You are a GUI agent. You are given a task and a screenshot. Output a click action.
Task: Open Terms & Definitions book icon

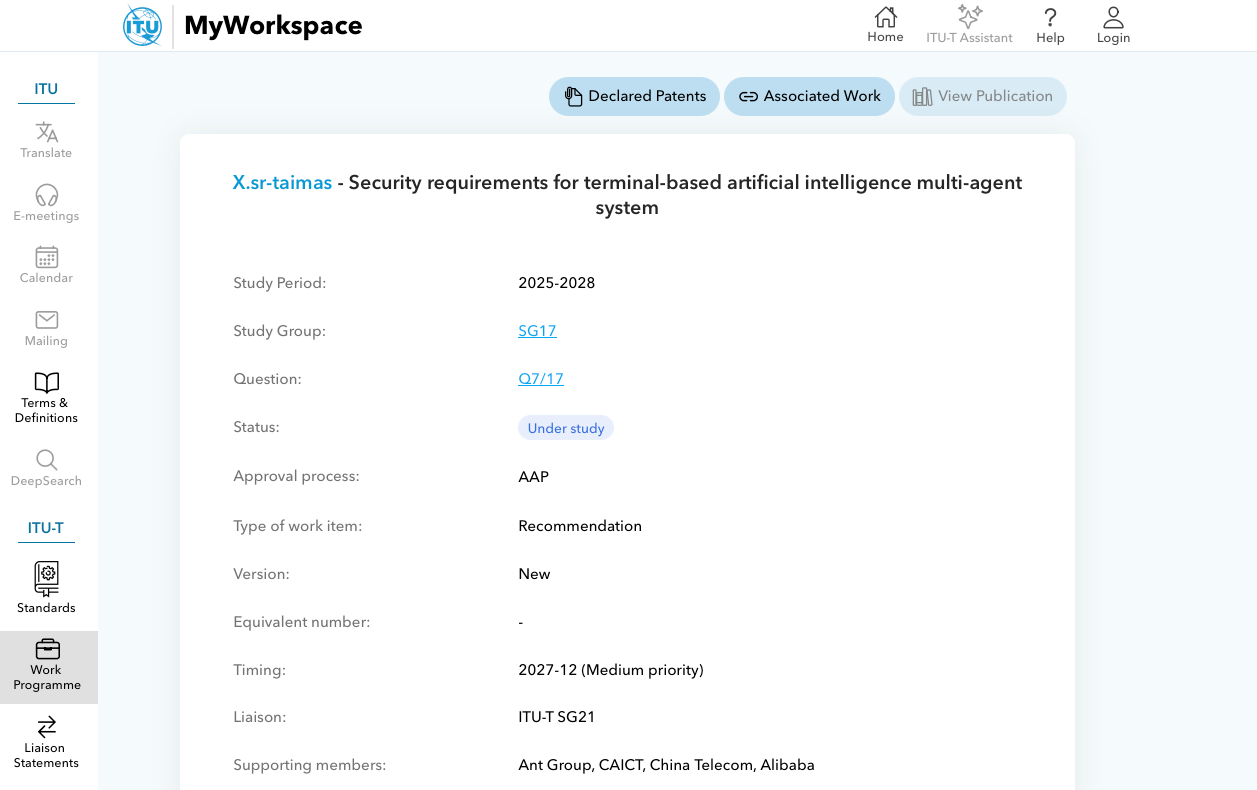(x=46, y=383)
